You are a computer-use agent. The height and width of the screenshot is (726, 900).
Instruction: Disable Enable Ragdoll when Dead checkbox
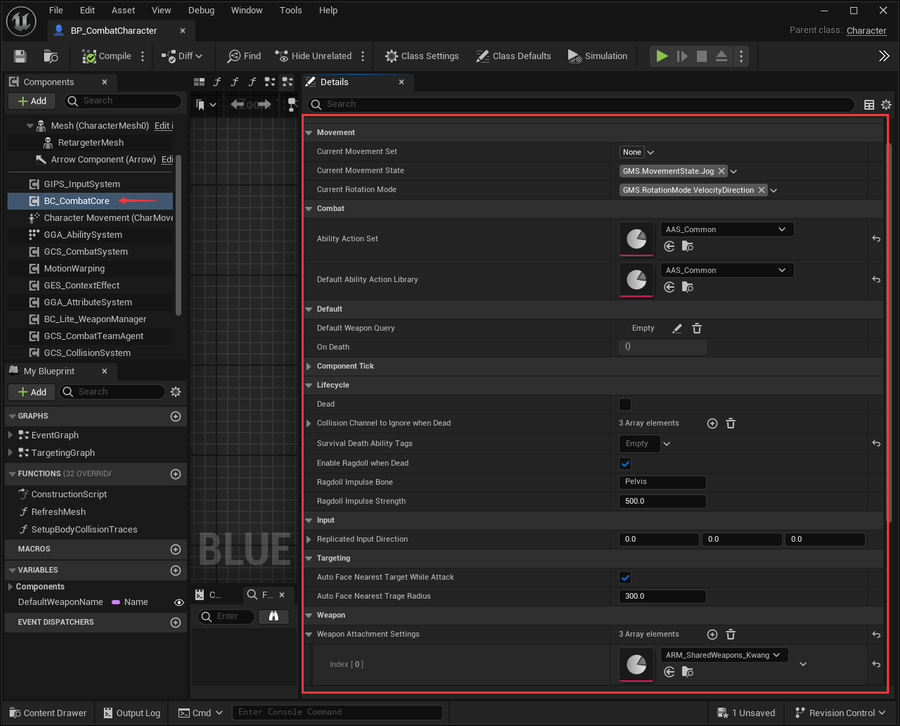coord(625,464)
